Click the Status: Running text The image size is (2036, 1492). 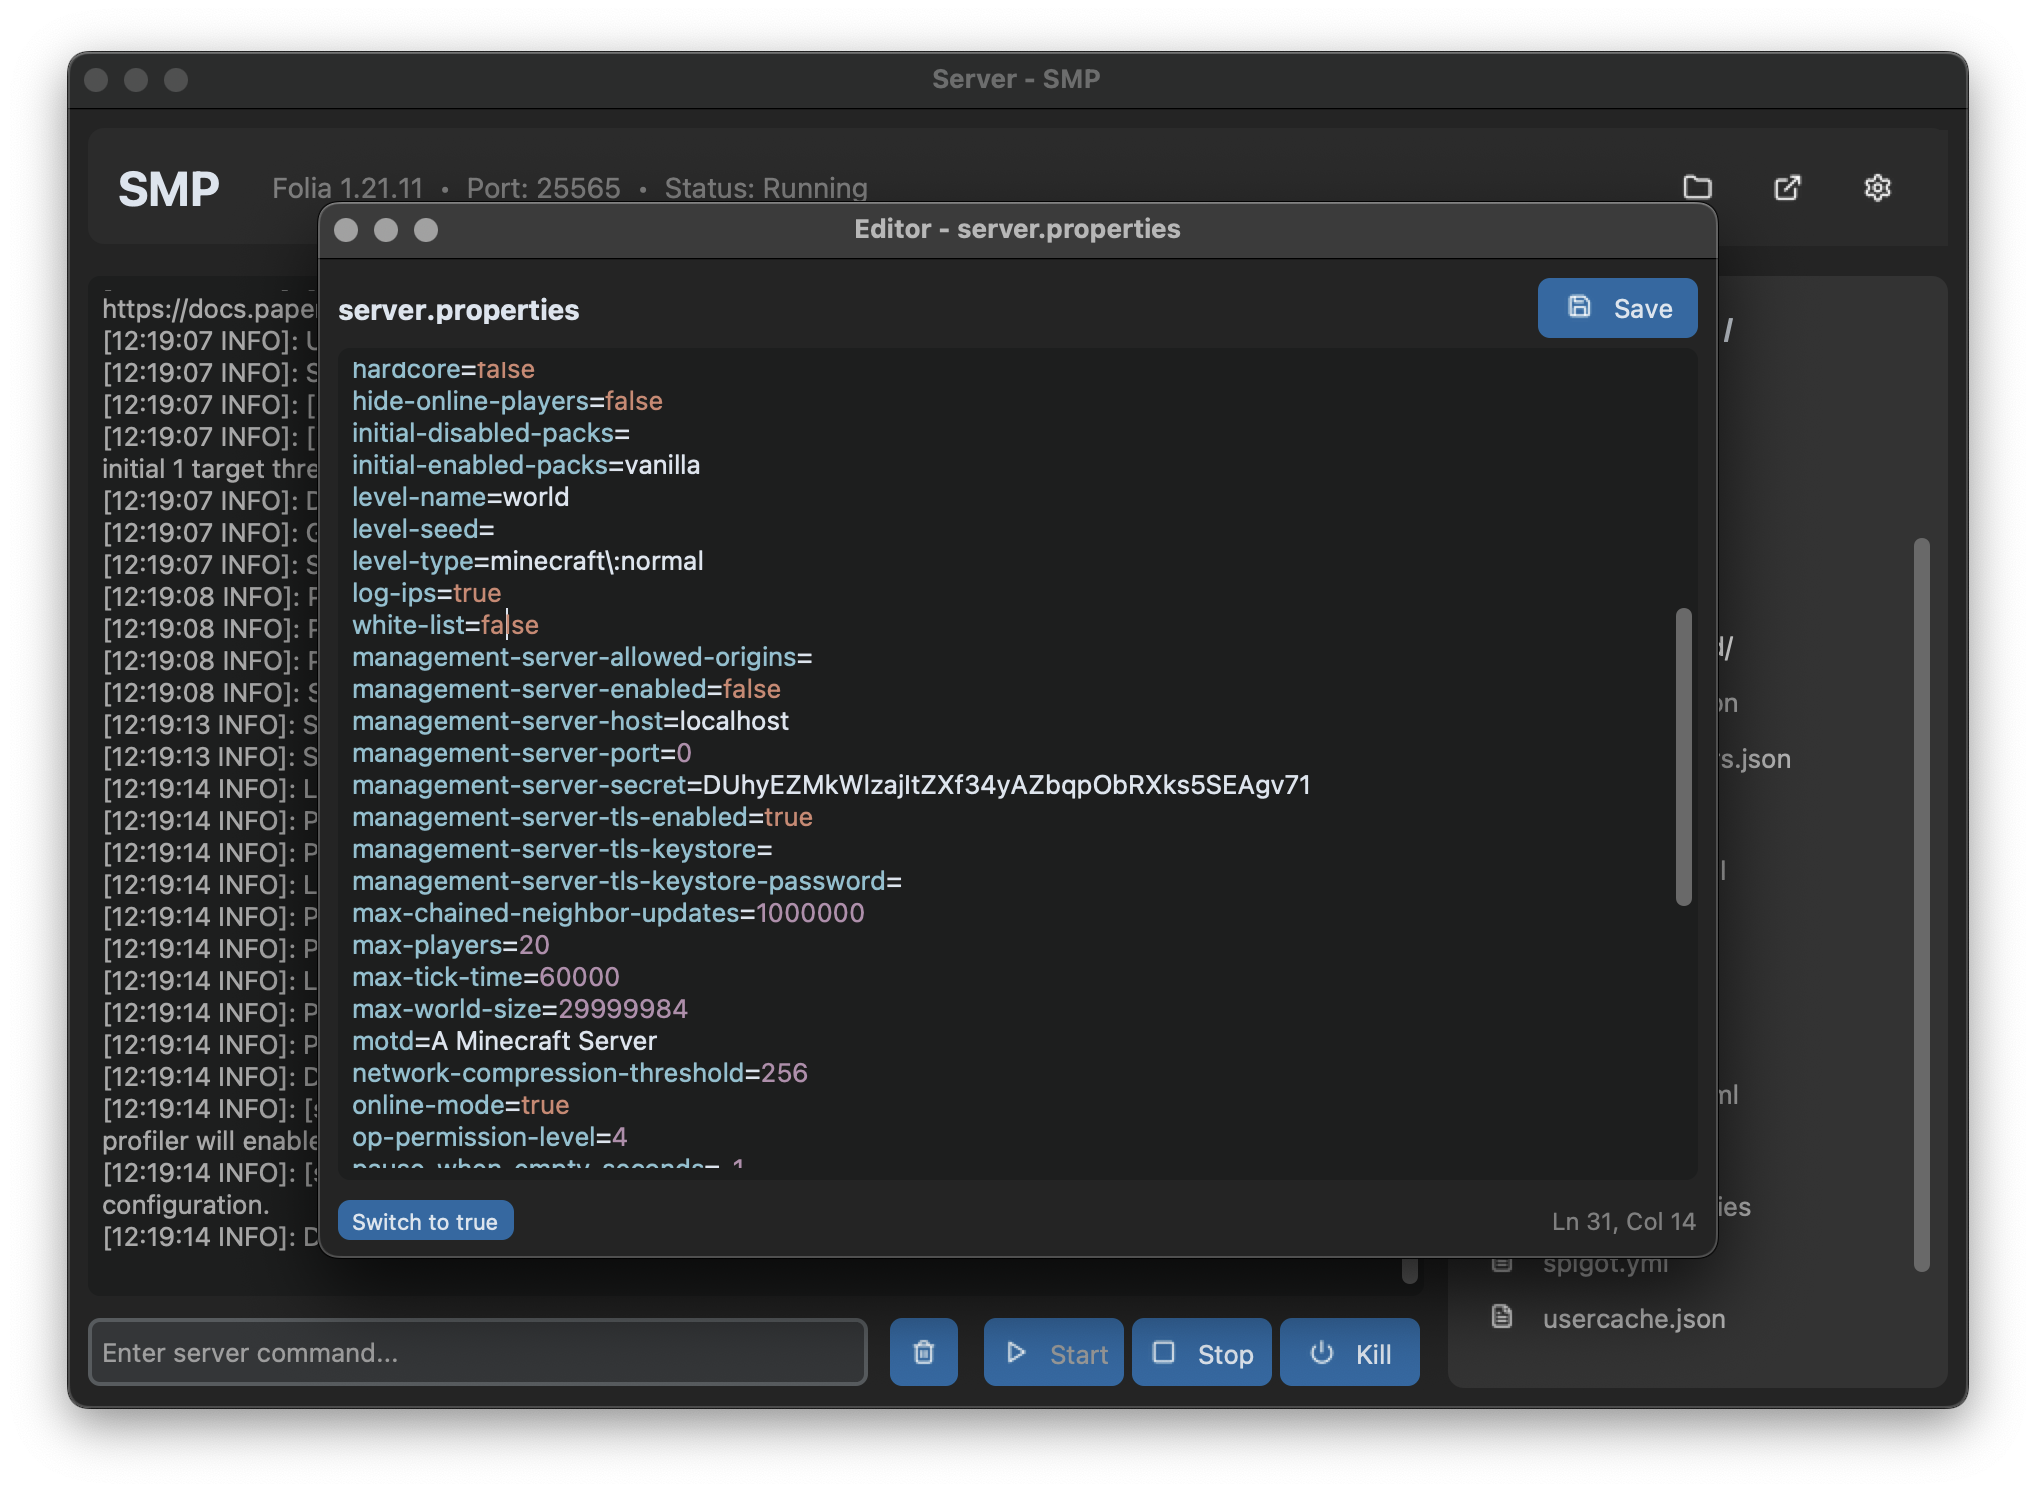click(766, 188)
